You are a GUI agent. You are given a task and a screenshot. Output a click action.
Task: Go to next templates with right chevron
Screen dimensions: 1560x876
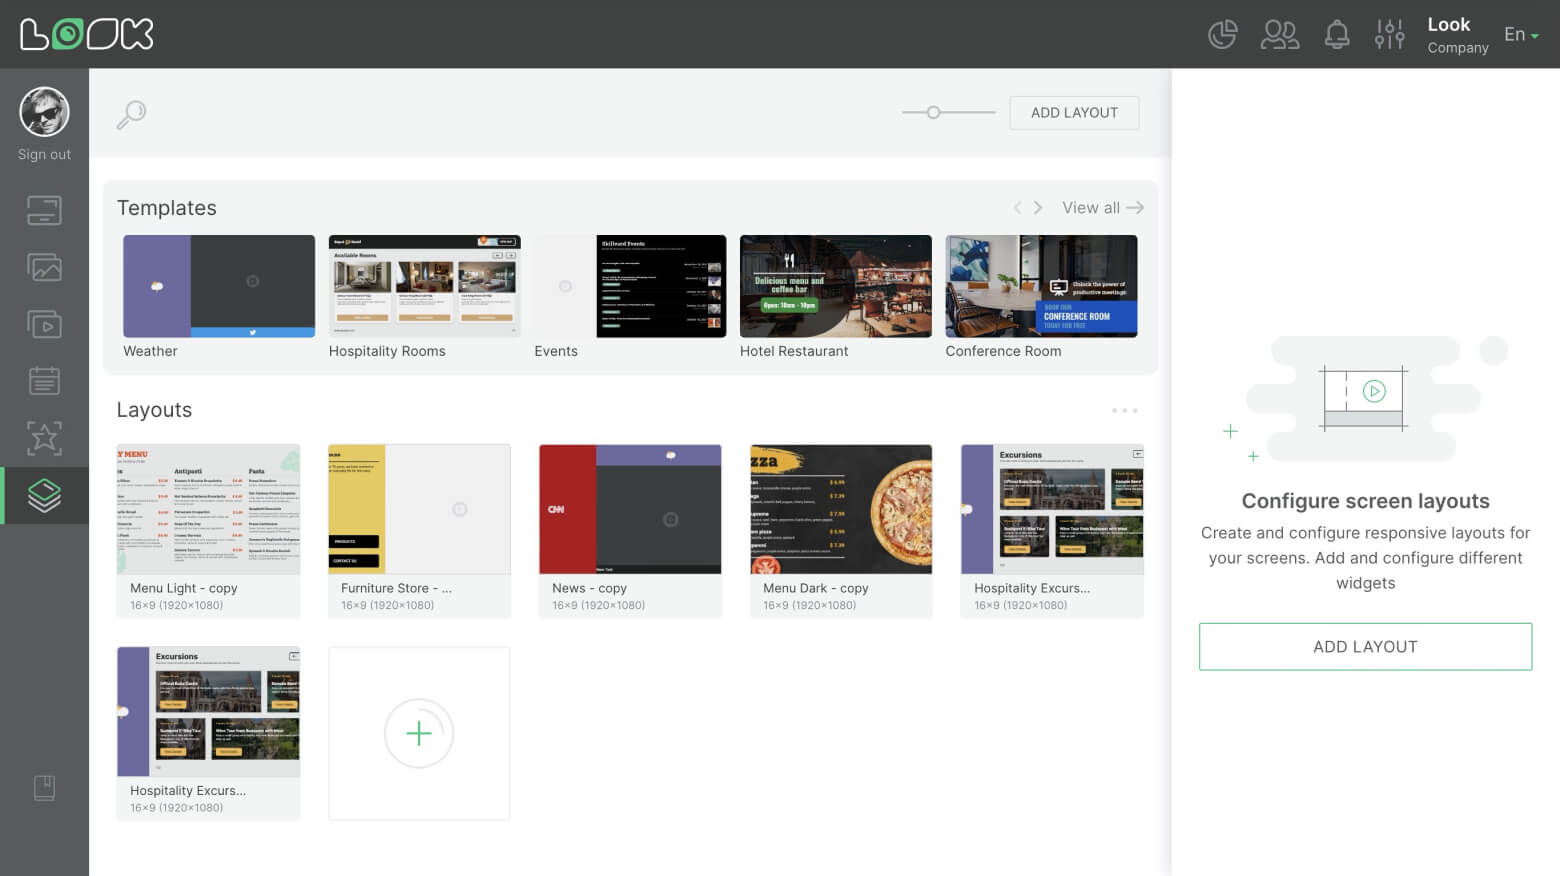click(1038, 208)
